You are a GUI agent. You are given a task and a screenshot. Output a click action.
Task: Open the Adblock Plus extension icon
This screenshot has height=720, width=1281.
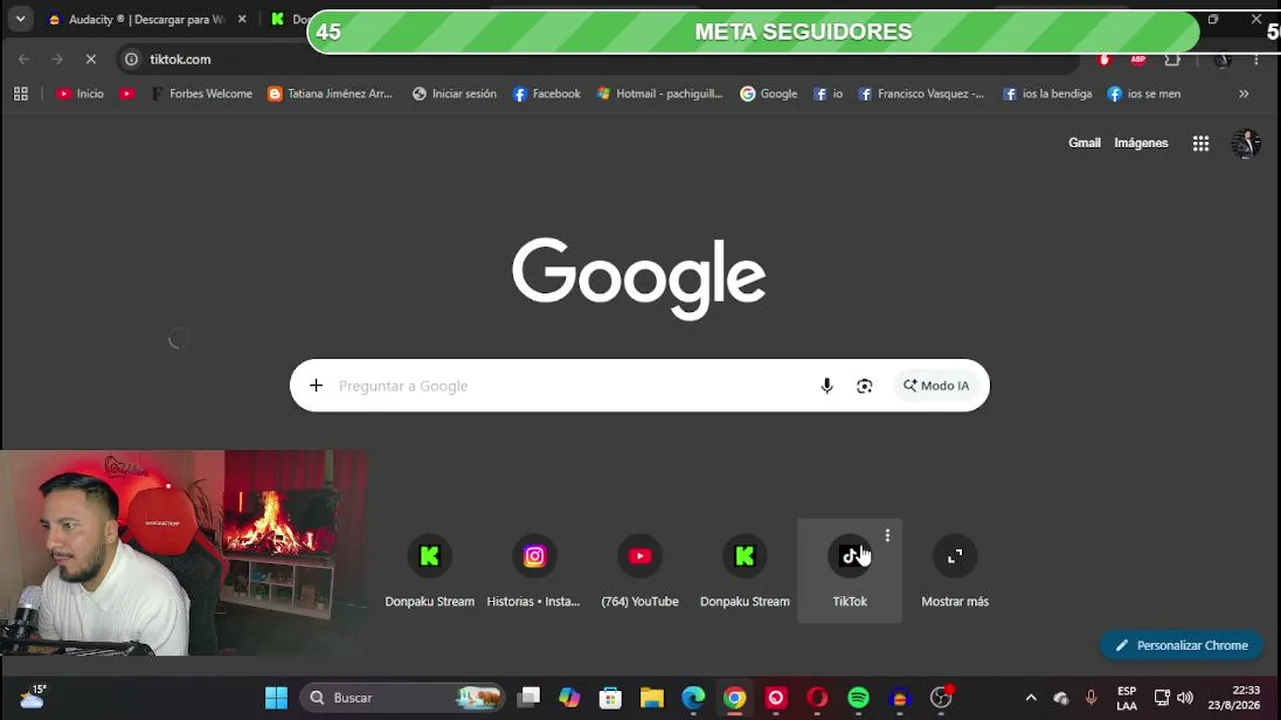coord(1138,59)
